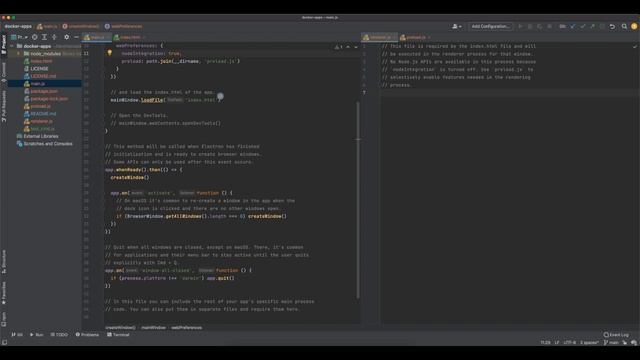Screen dimensions: 640x360
Task: Open the Commit tool window stripe button
Action: [4, 72]
